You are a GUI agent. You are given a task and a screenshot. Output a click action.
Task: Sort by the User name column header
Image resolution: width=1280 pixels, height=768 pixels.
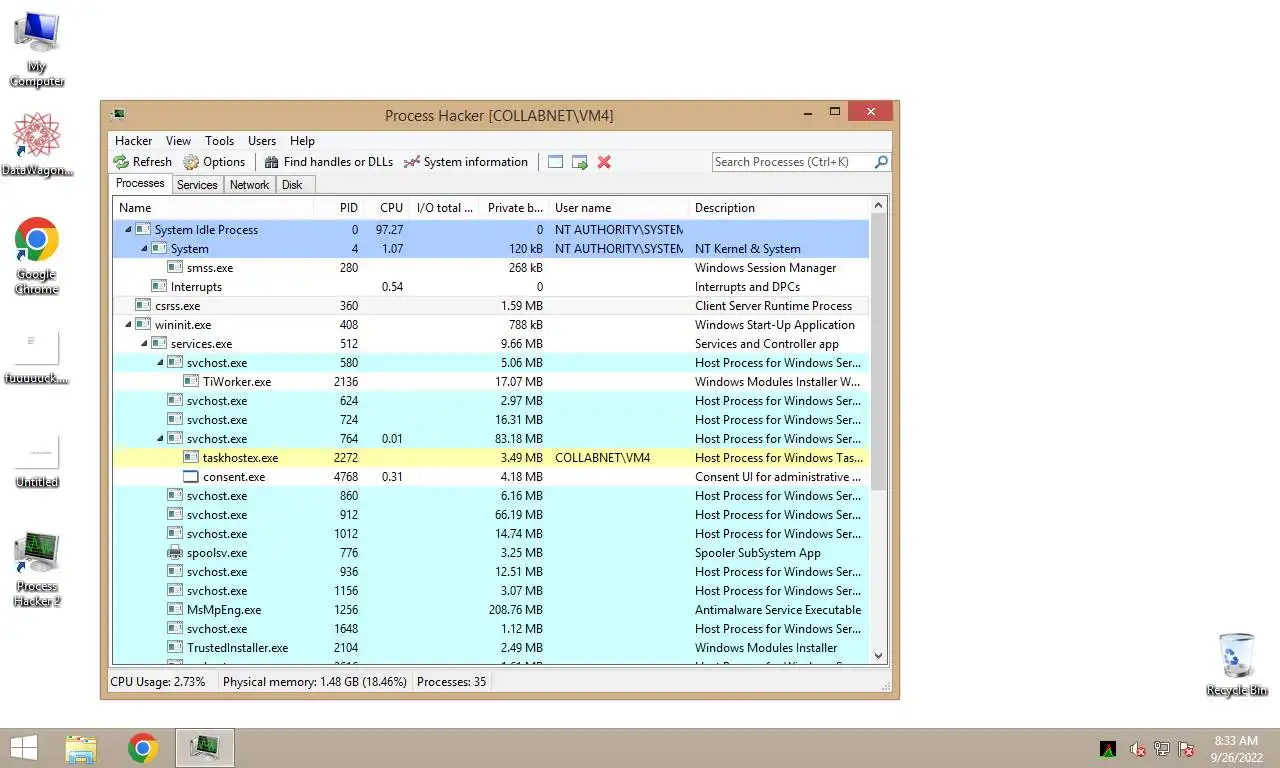tap(620, 208)
